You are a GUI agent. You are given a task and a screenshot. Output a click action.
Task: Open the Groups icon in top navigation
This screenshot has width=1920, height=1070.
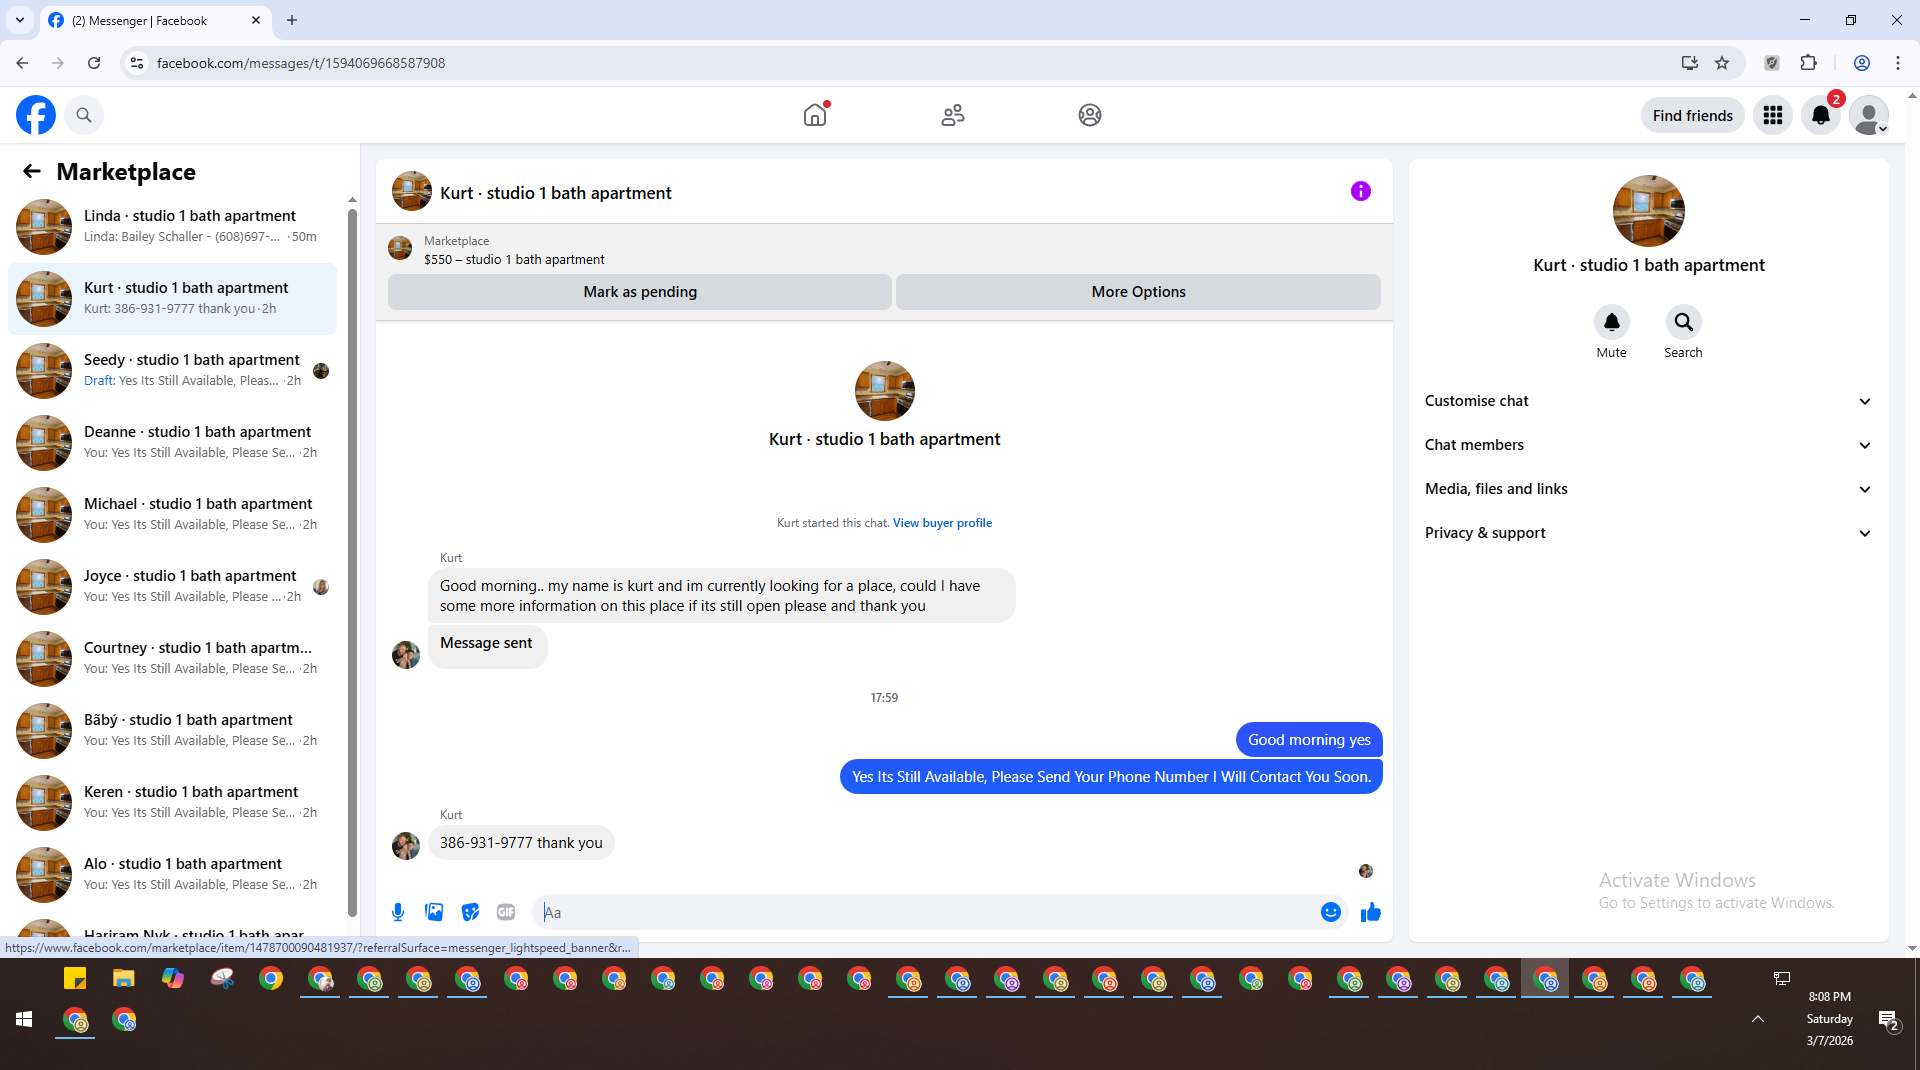pyautogui.click(x=1090, y=115)
